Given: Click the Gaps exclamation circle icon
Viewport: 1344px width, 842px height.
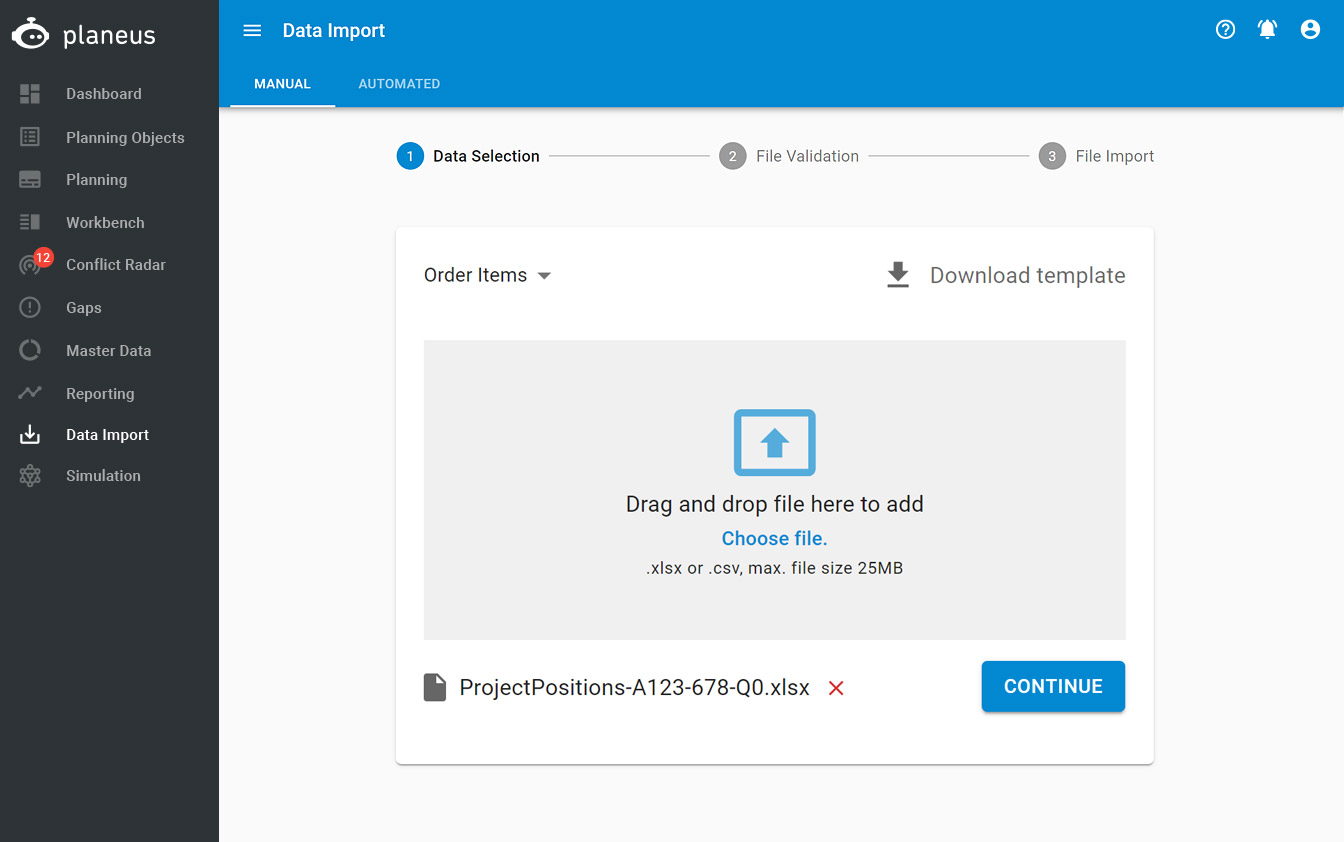Looking at the screenshot, I should tap(30, 308).
